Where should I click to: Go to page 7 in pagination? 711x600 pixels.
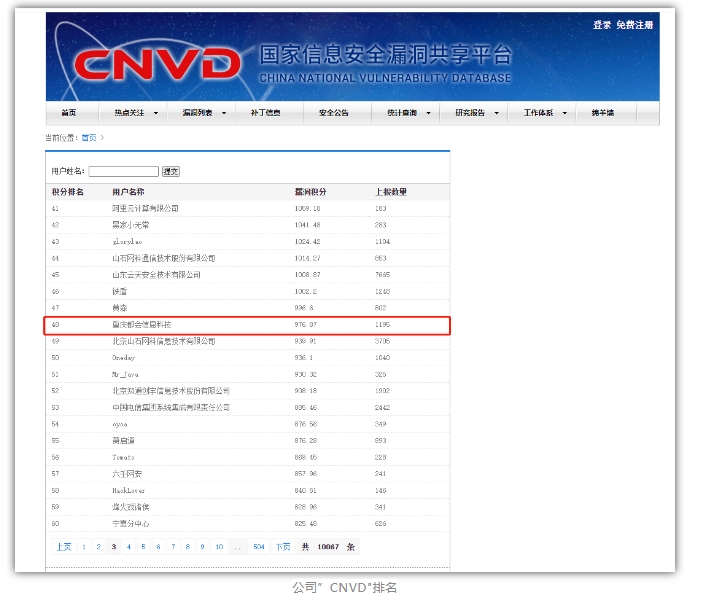(173, 547)
